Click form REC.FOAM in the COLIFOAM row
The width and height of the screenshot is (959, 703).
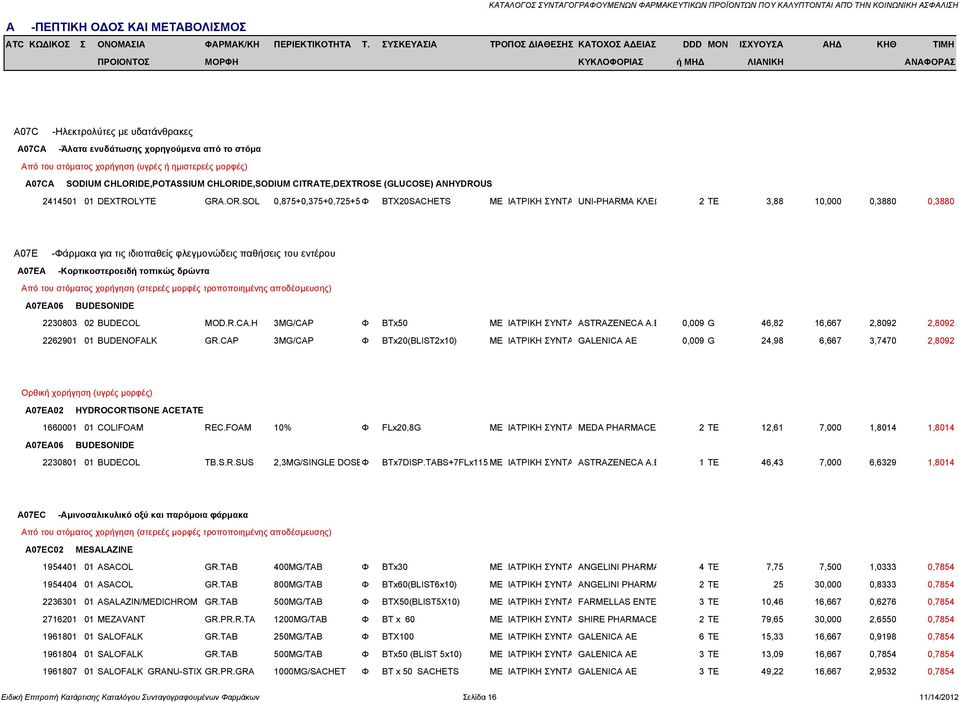(228, 428)
